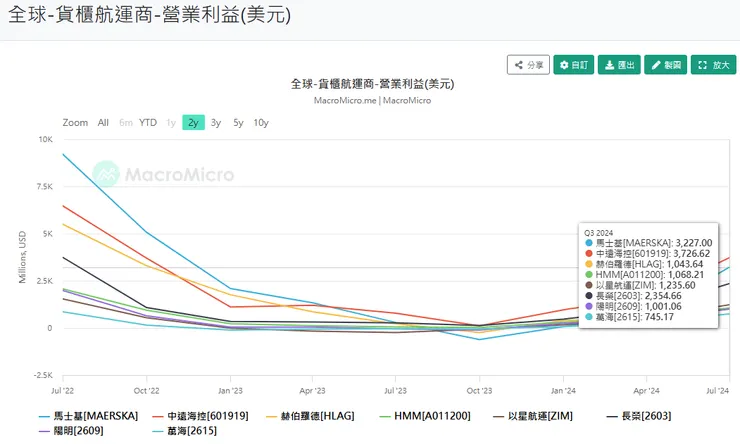Click the Oct '23 x-axis label
The width and height of the screenshot is (740, 444).
click(479, 391)
